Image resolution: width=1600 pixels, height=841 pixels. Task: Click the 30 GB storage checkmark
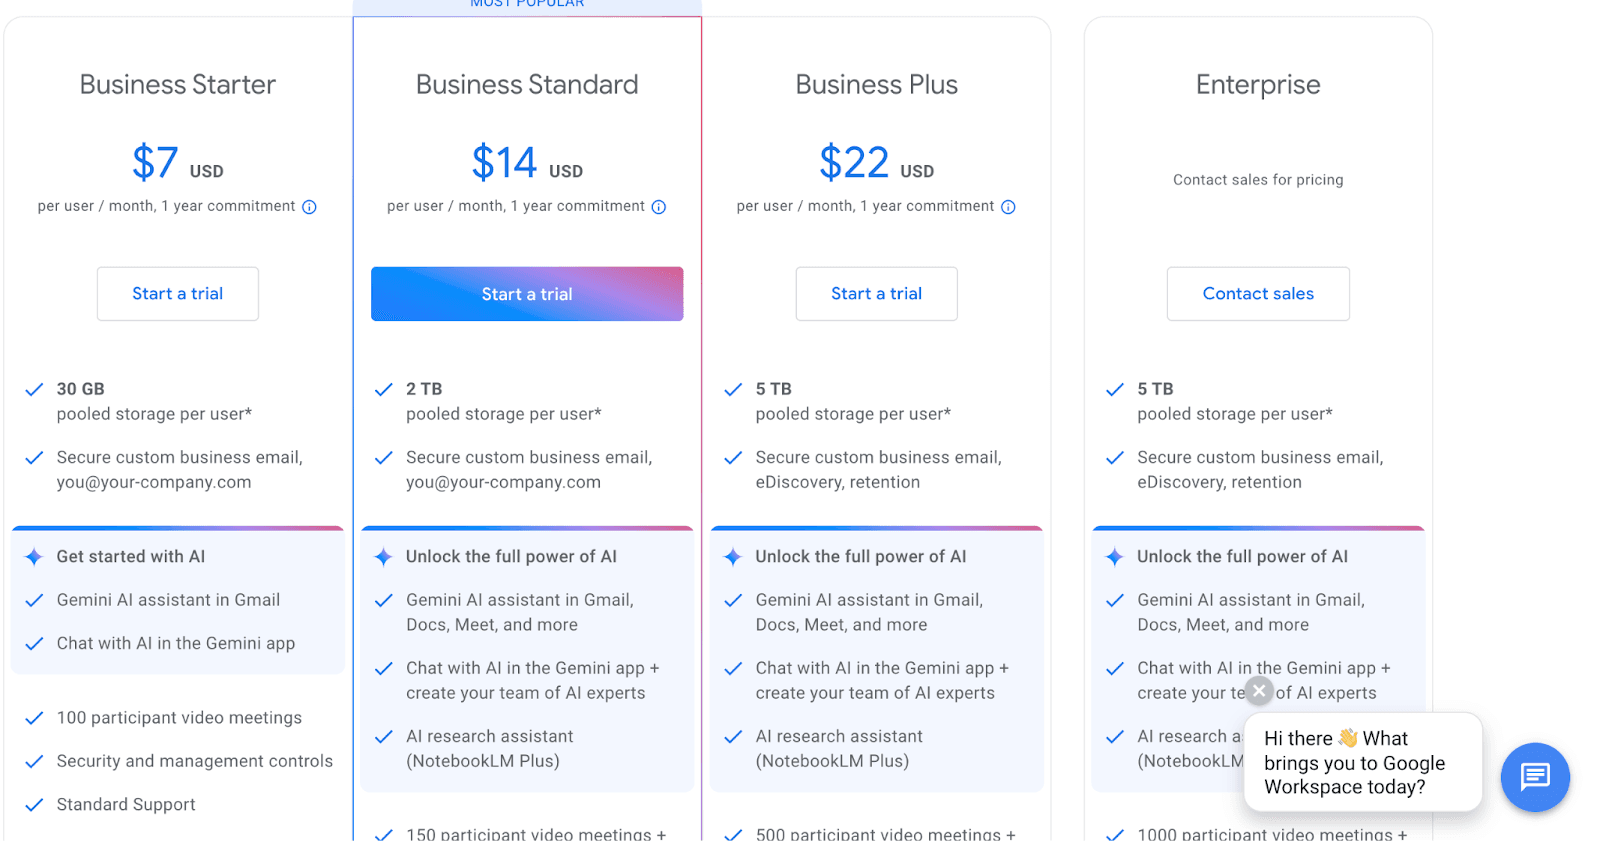(x=34, y=390)
